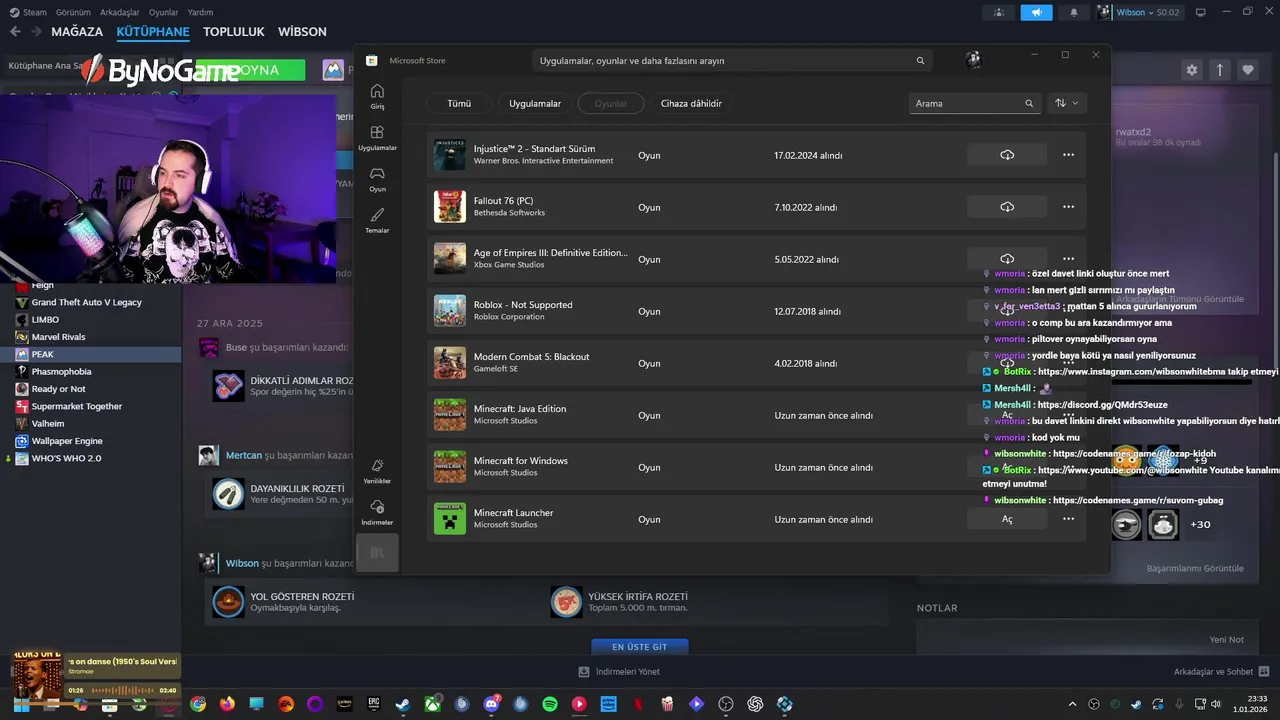Open Yardım menu in Steam
The height and width of the screenshot is (720, 1280).
click(200, 12)
